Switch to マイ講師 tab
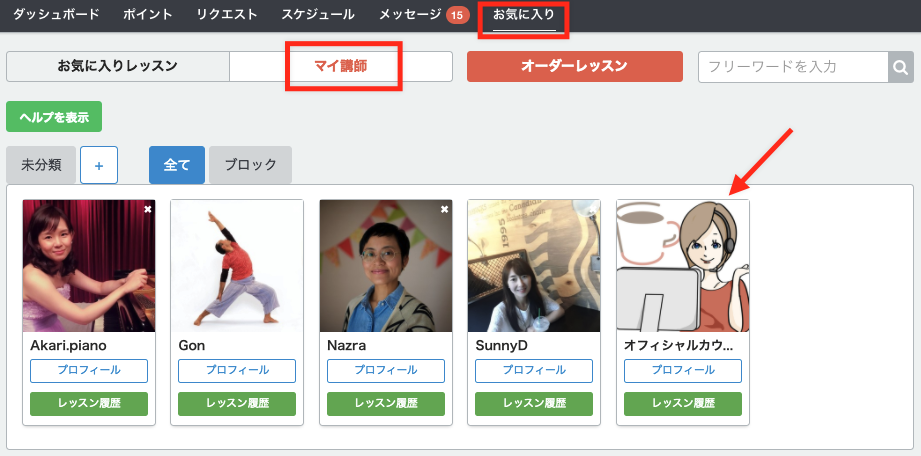 click(x=341, y=66)
